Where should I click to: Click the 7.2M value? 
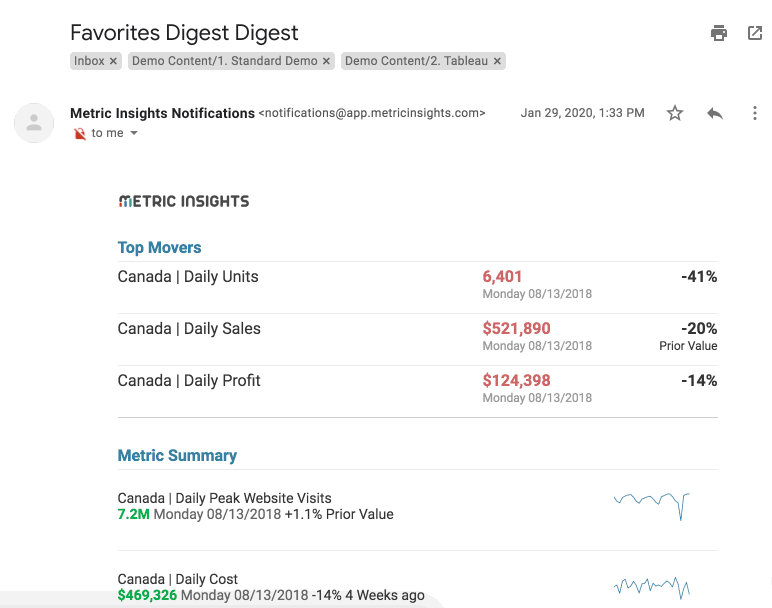[133, 514]
